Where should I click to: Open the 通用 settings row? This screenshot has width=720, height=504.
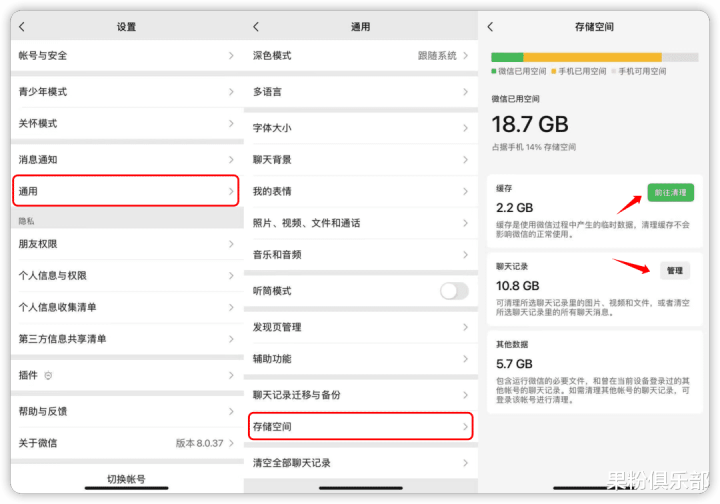[x=126, y=190]
